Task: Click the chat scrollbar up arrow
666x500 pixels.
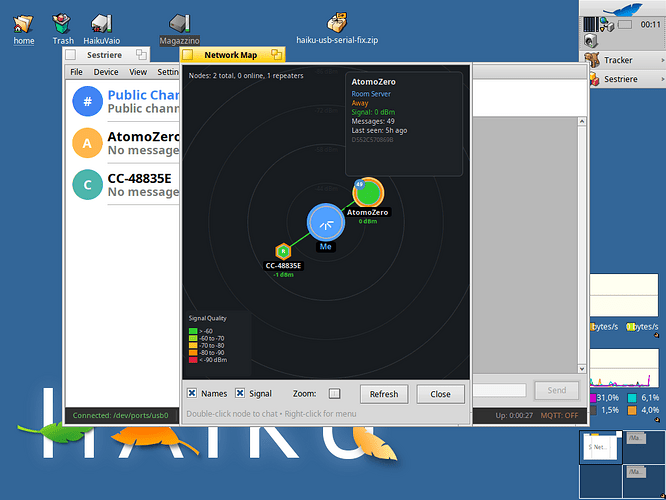Action: (582, 121)
